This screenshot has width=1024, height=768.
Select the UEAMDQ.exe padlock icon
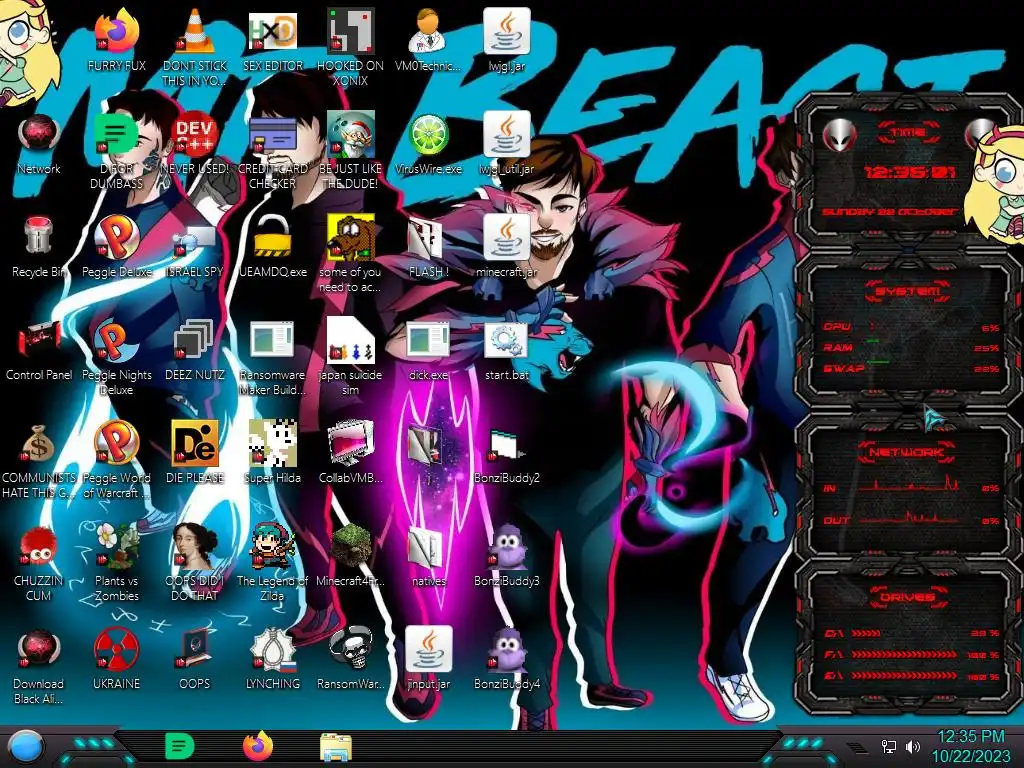272,247
